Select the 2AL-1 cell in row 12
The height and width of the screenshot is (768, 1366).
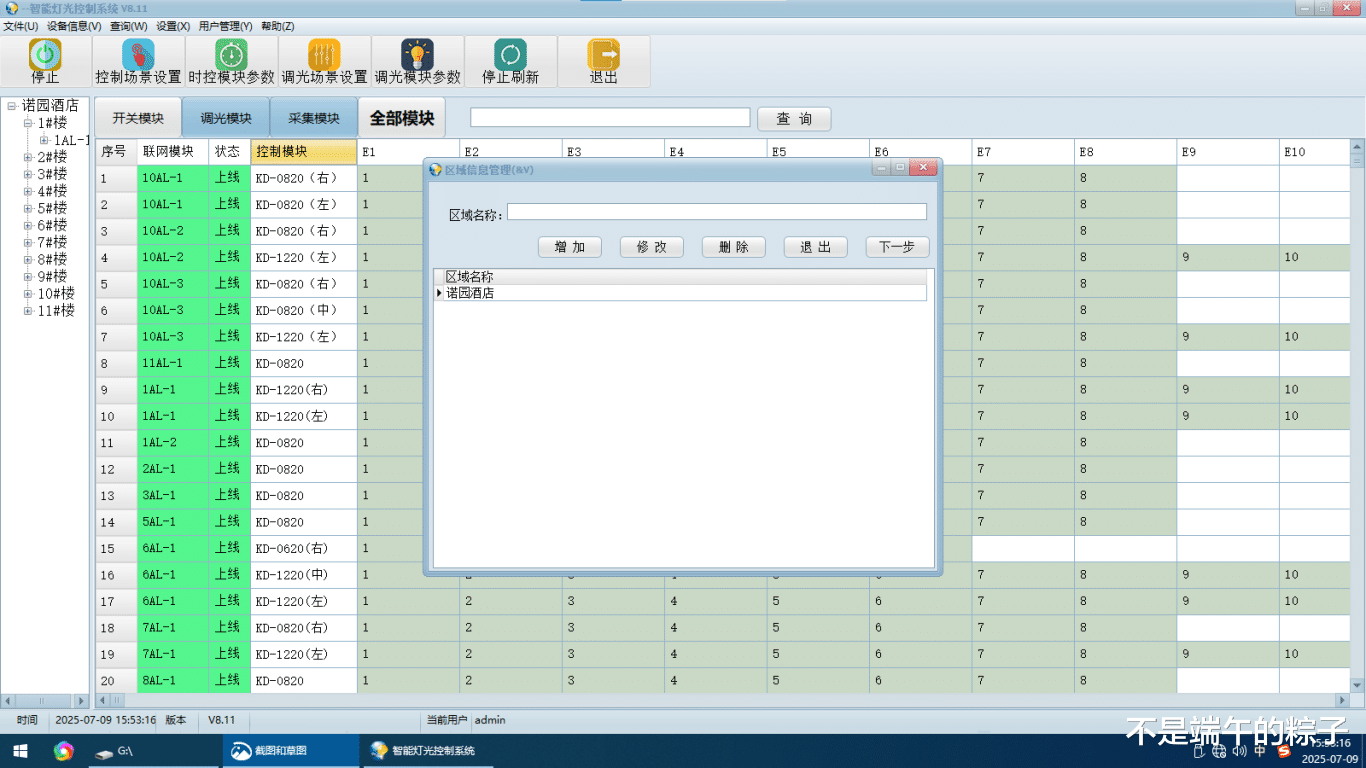pyautogui.click(x=173, y=469)
